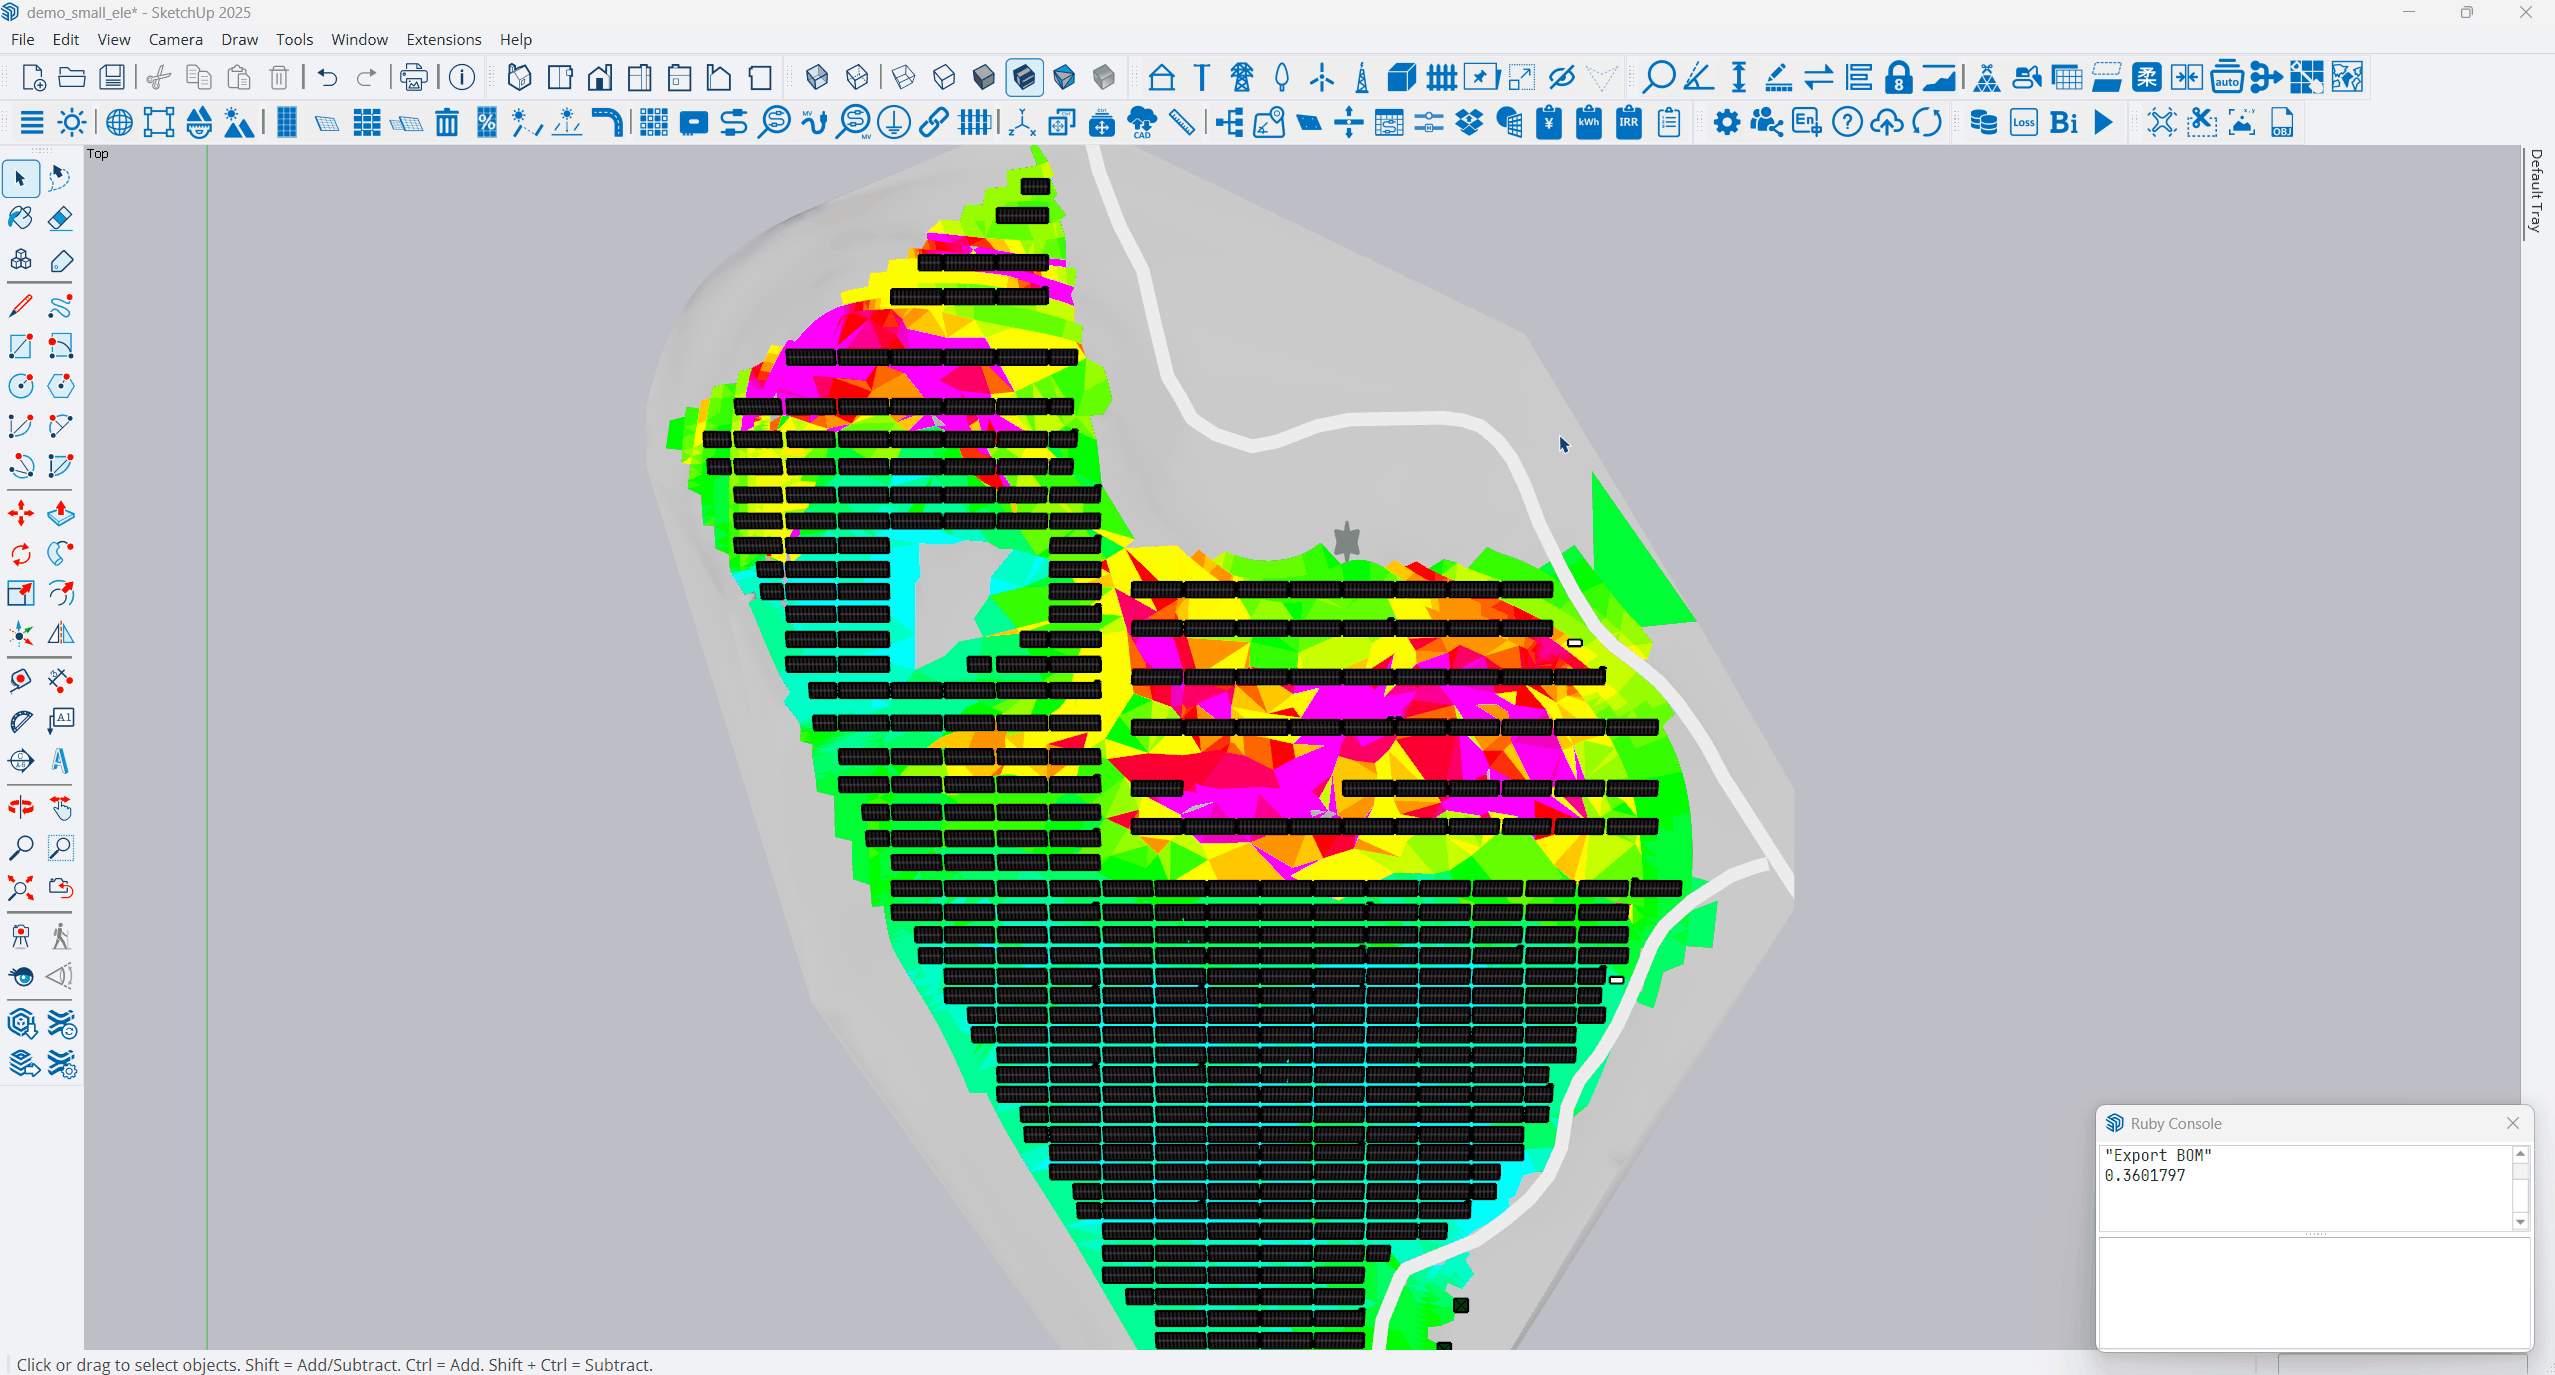This screenshot has width=2555, height=1375.
Task: Click the Bi bifacial icon
Action: [2063, 123]
